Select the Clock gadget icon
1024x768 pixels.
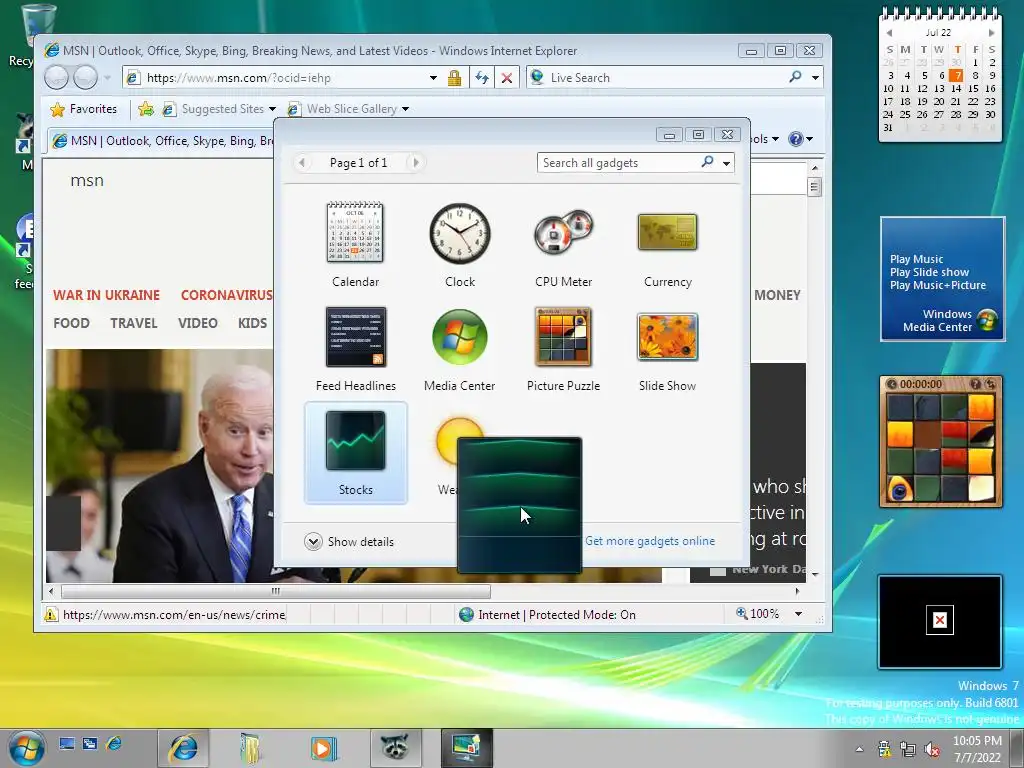tap(460, 234)
